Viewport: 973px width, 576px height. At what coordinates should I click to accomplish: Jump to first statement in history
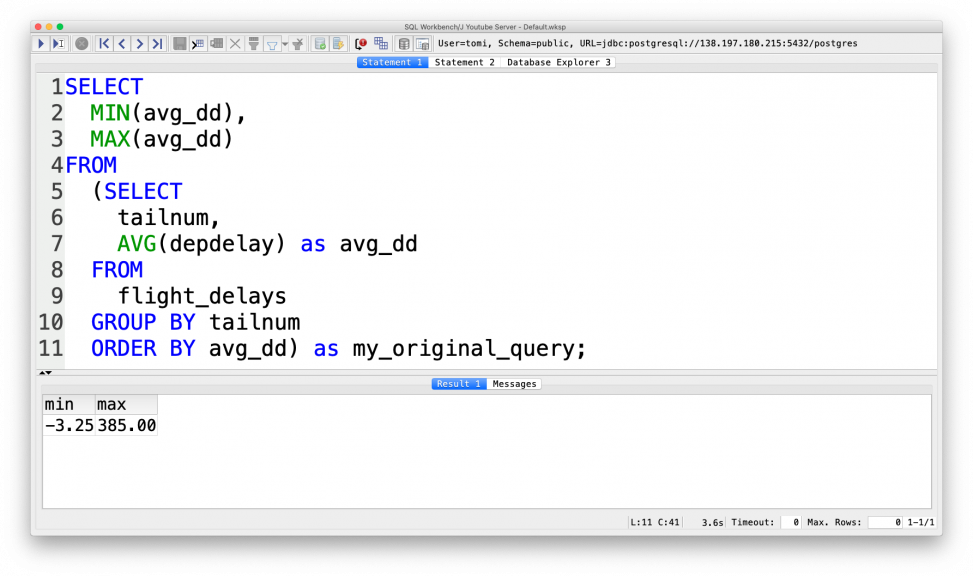pos(103,43)
